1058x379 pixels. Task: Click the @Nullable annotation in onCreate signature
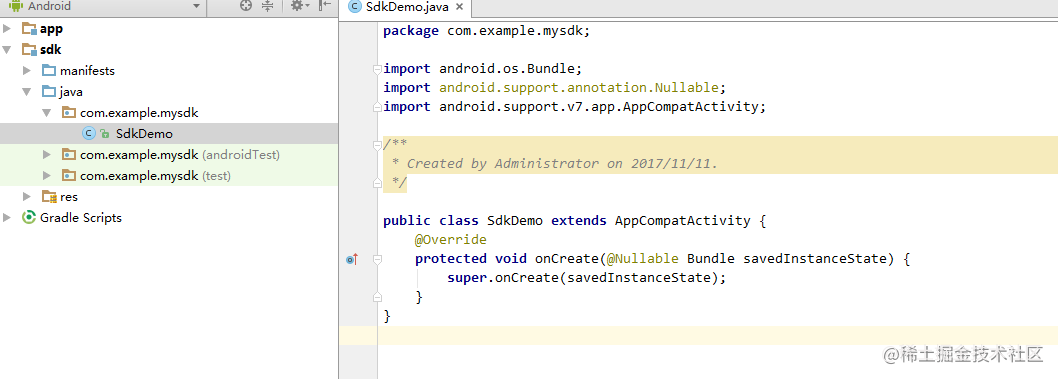tap(642, 259)
